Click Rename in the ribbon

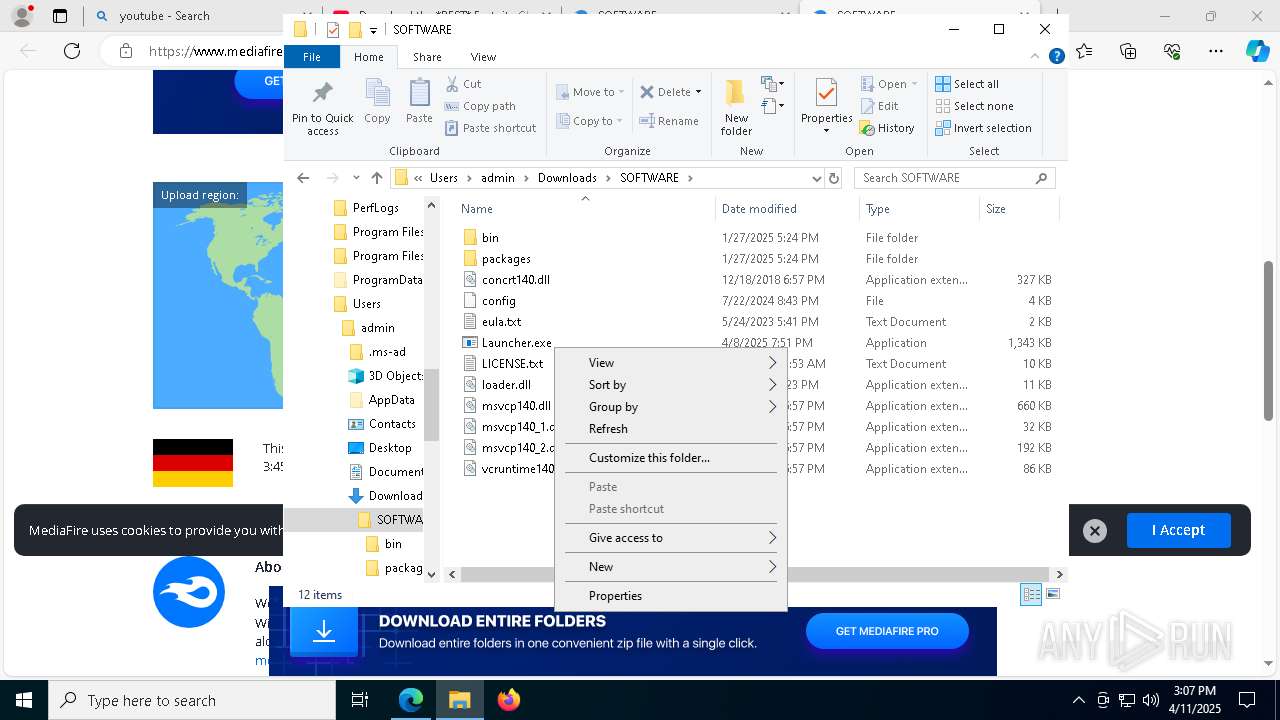pos(669,121)
